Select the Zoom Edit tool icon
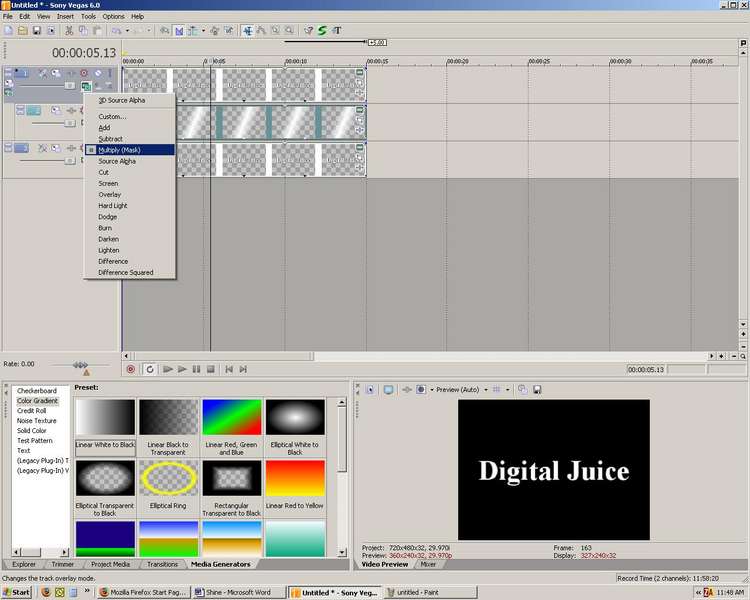The height and width of the screenshot is (600, 750). click(289, 31)
